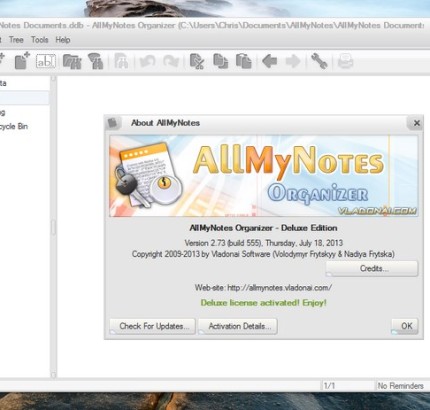Screen dimensions: 430x410
Task: Click the grayed find-in-note icon
Action: (121, 61)
